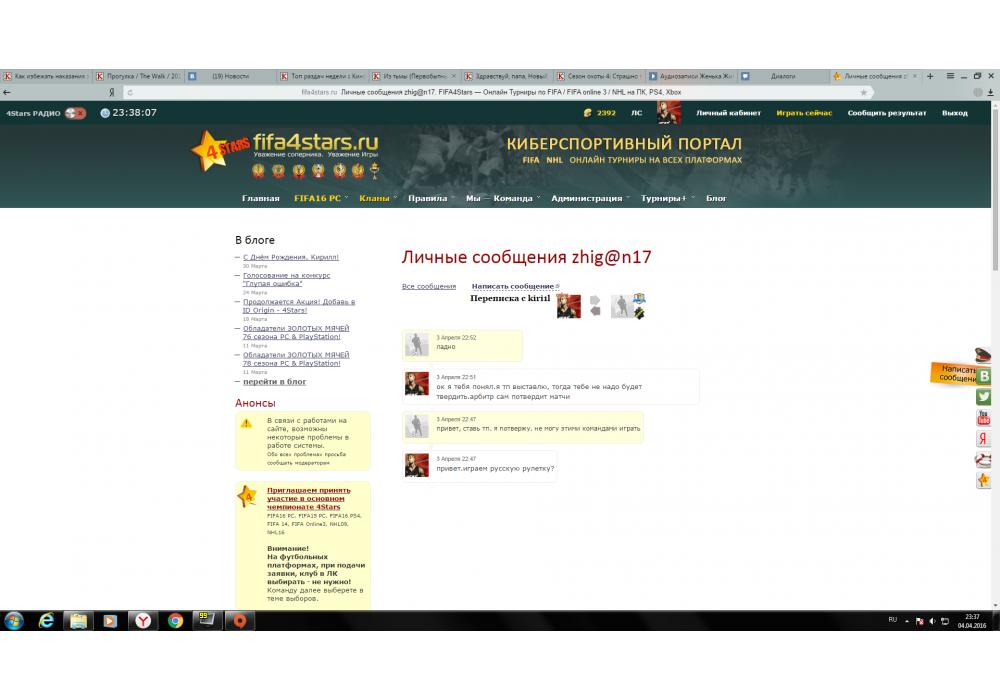
Task: Click Играть сейчас
Action: [804, 113]
